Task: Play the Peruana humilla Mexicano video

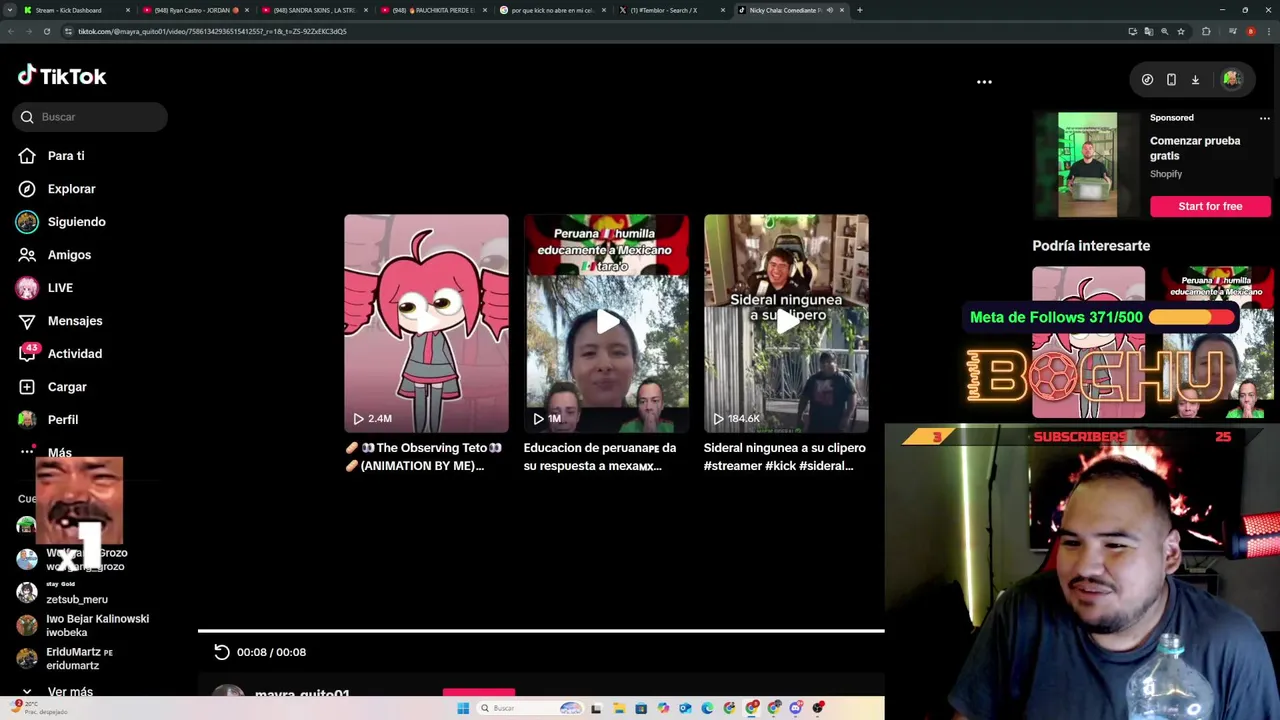Action: [x=607, y=323]
